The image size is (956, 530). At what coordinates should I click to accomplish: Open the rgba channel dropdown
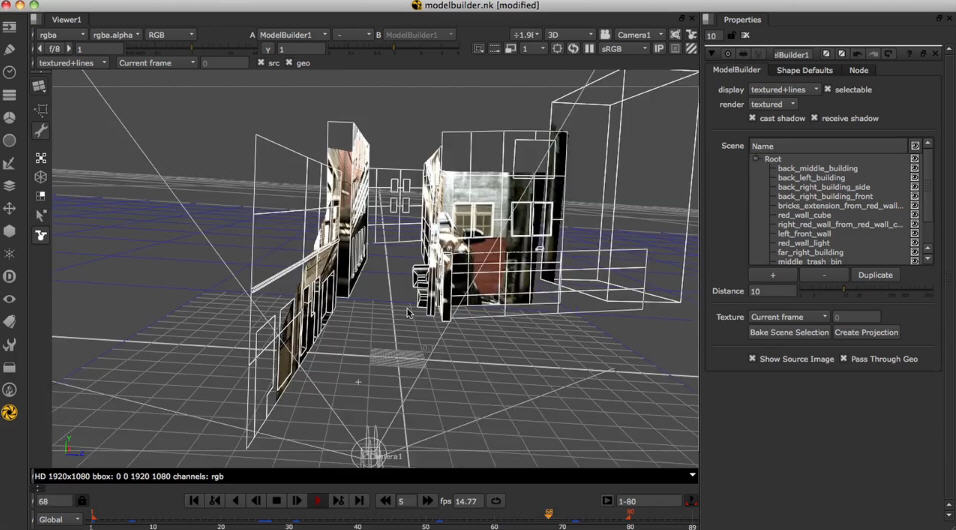point(62,35)
